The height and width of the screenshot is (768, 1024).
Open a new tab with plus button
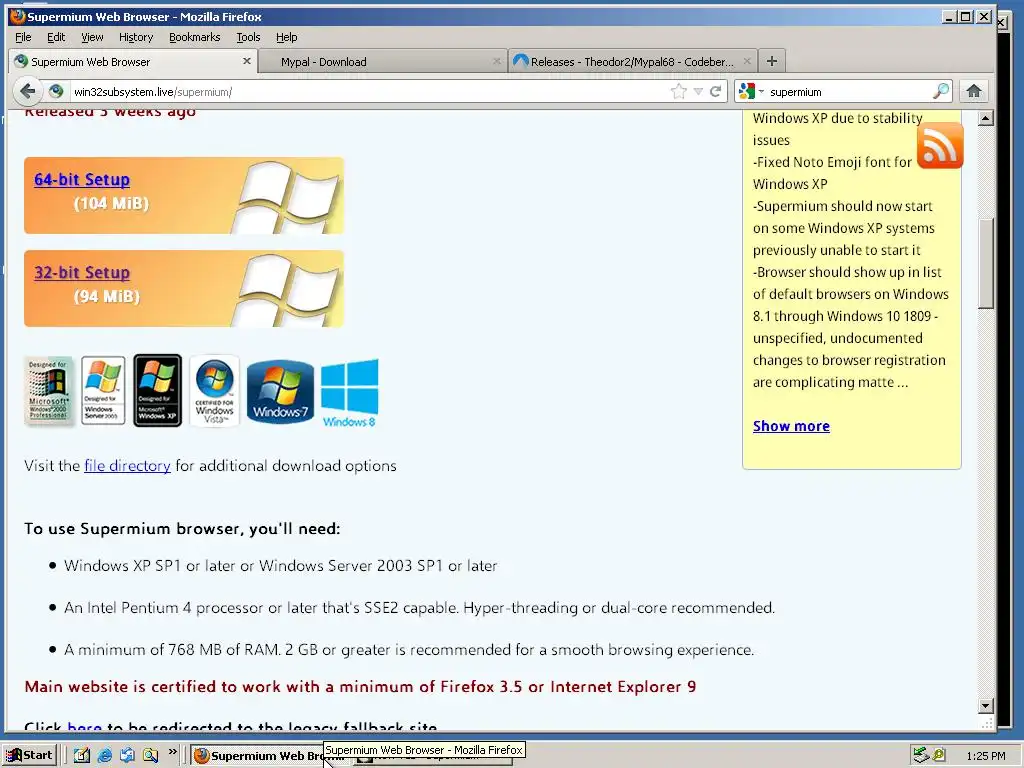tap(772, 61)
